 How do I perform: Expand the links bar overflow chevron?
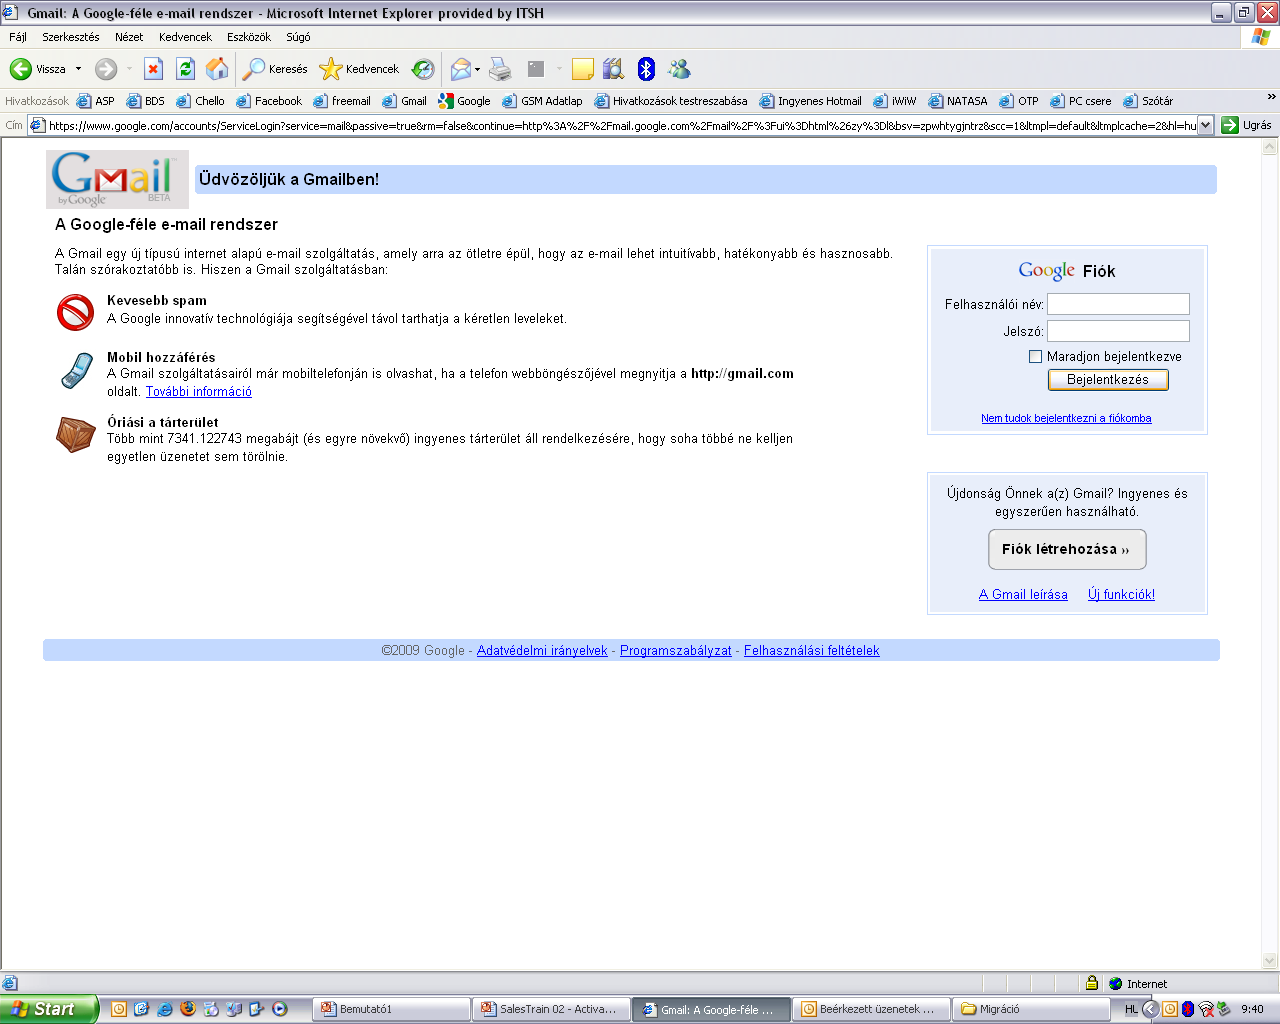point(1271,97)
